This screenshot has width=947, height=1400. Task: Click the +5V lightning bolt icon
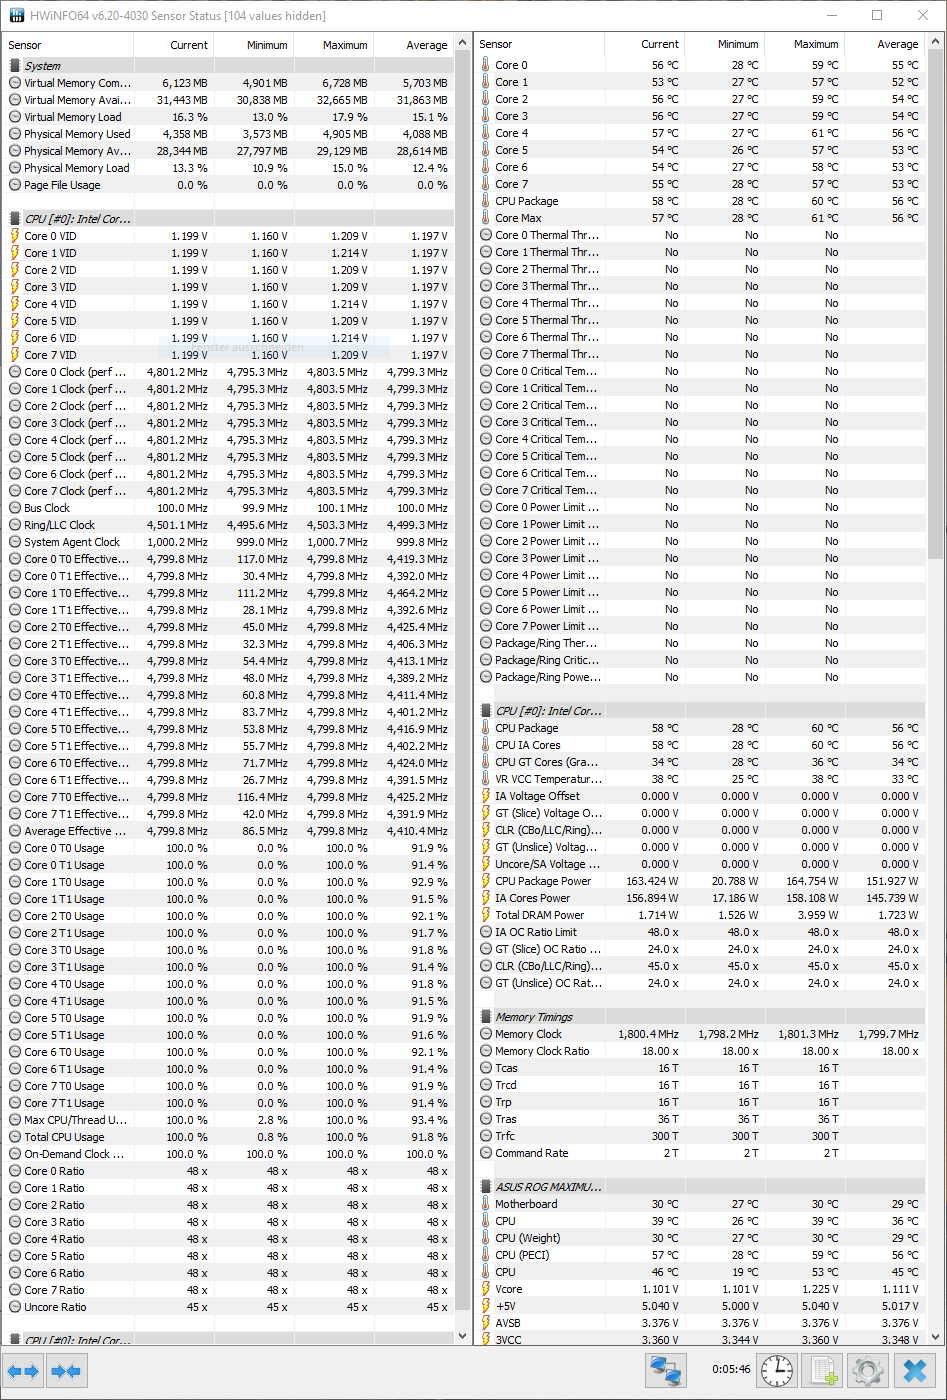(486, 1306)
